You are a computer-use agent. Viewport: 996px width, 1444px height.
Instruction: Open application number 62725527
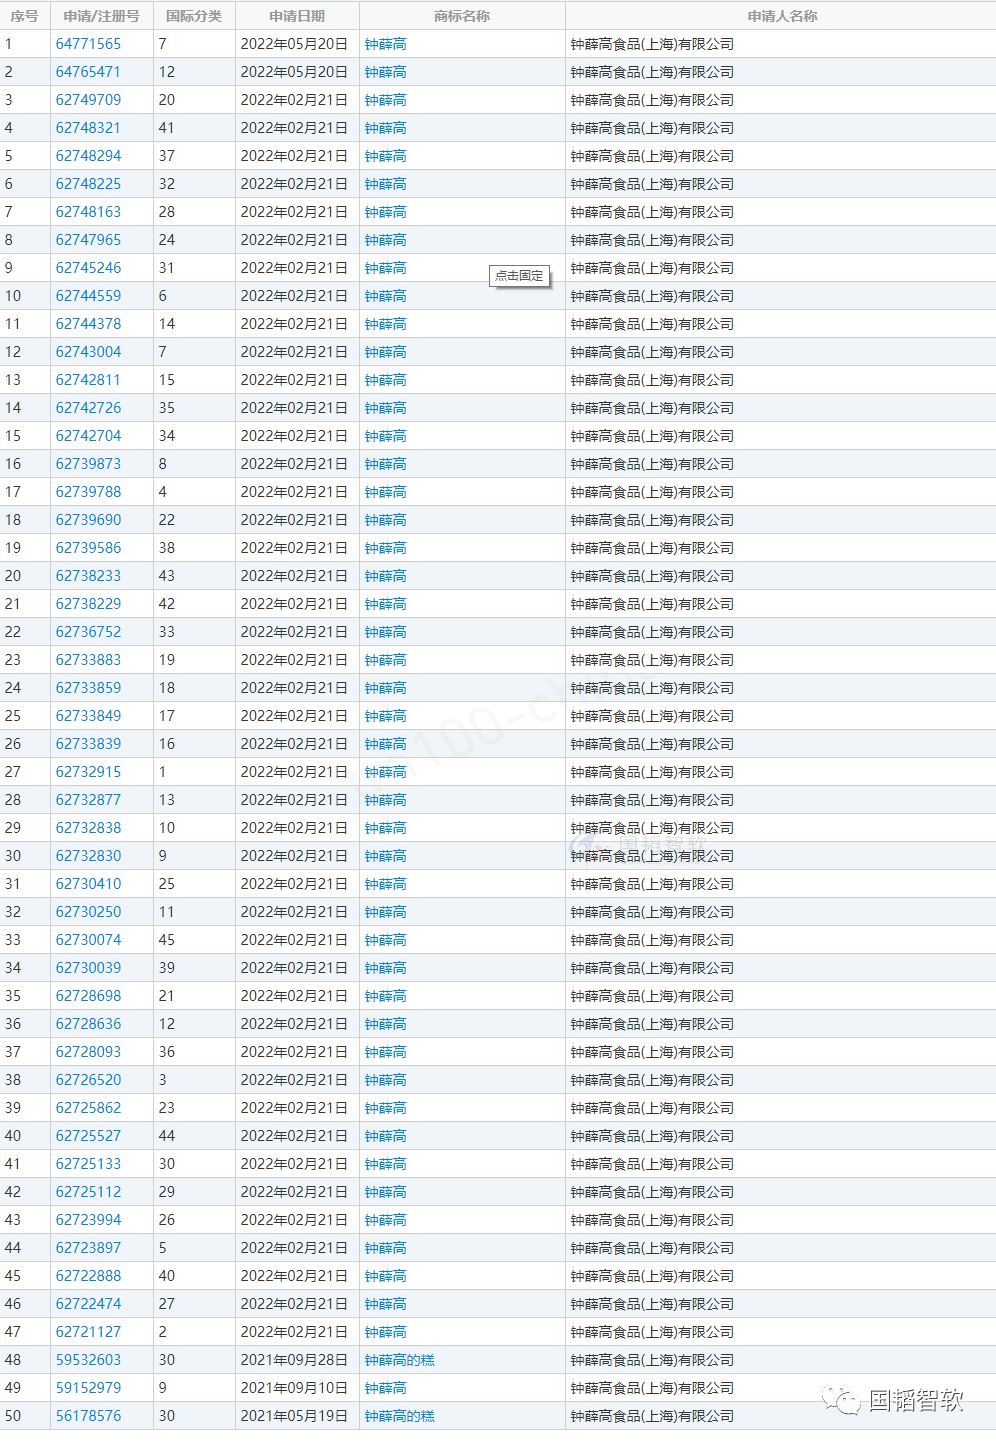pyautogui.click(x=88, y=1136)
